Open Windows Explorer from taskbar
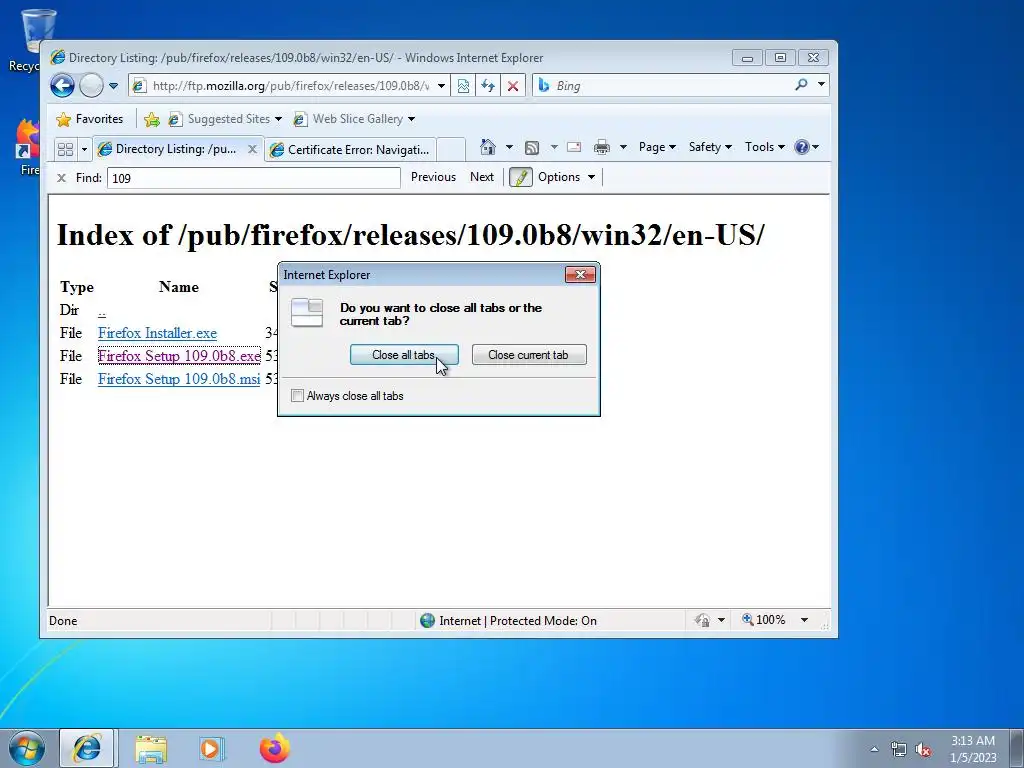The image size is (1024, 768). (x=151, y=749)
